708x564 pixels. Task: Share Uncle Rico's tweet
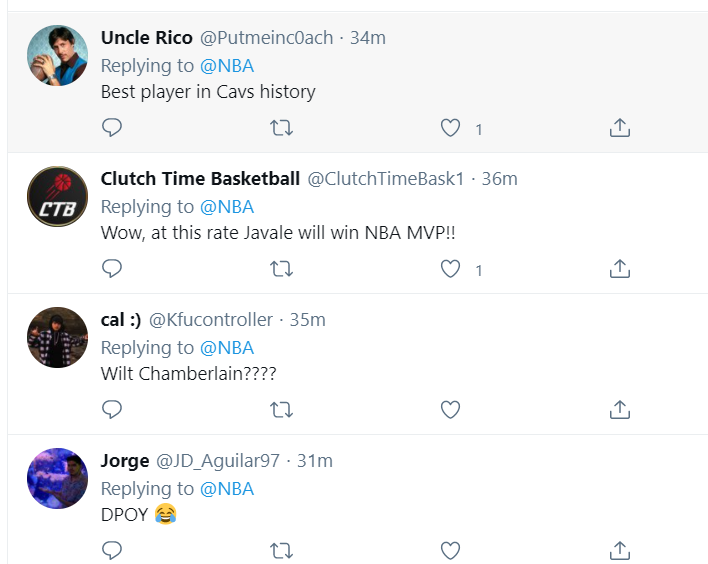(x=620, y=128)
